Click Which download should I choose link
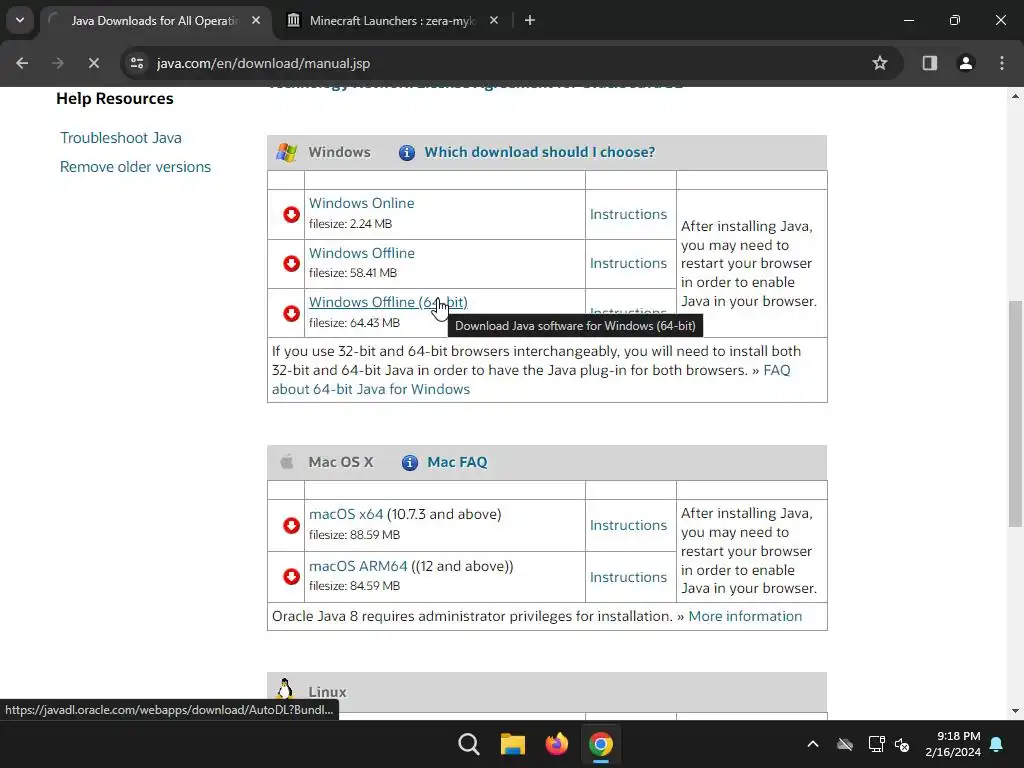The image size is (1024, 768). click(539, 152)
